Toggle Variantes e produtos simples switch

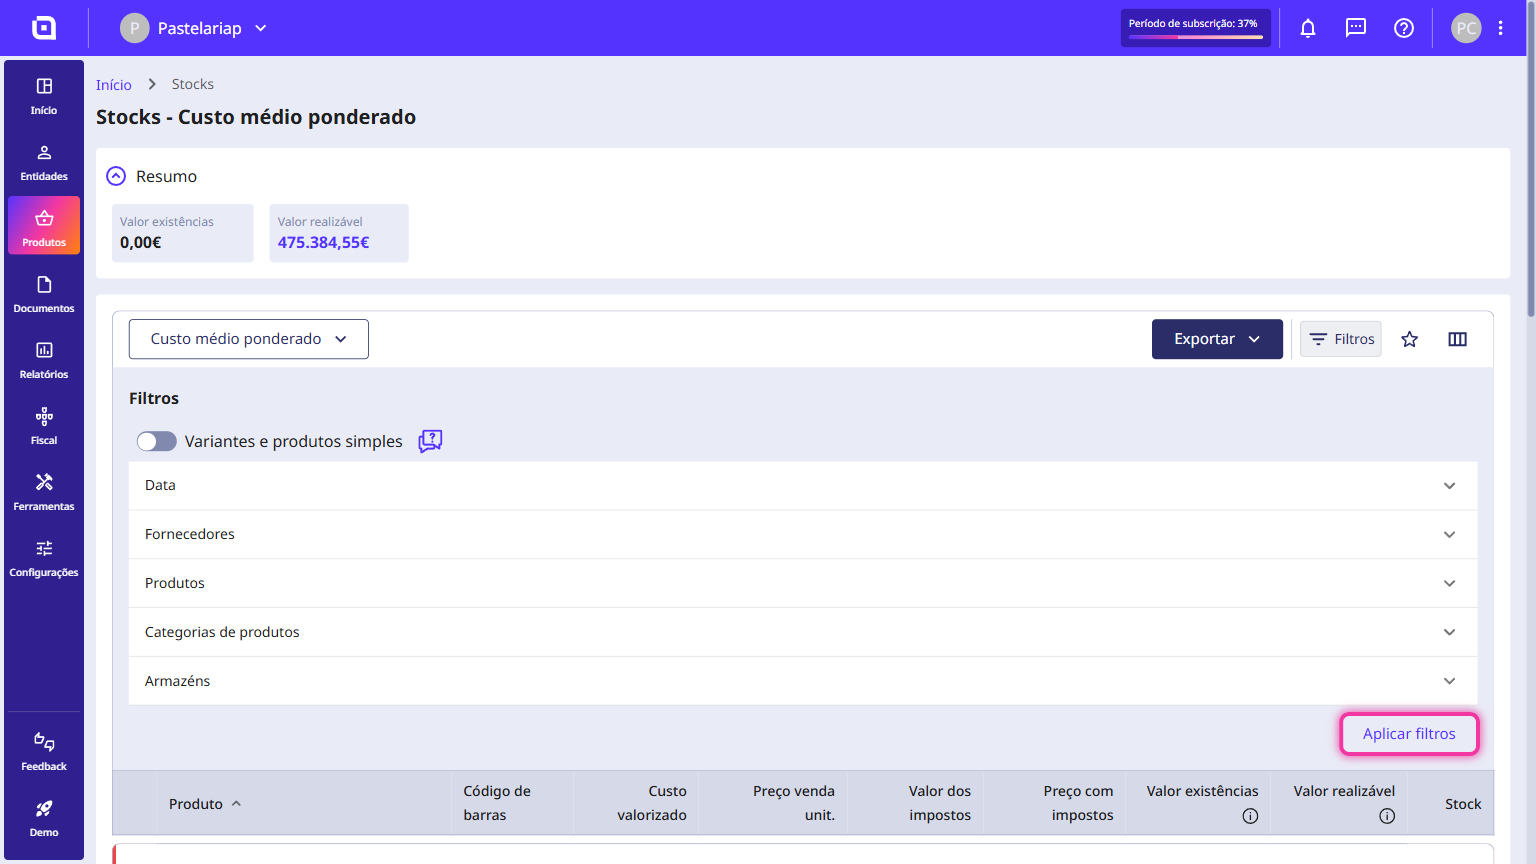click(157, 441)
